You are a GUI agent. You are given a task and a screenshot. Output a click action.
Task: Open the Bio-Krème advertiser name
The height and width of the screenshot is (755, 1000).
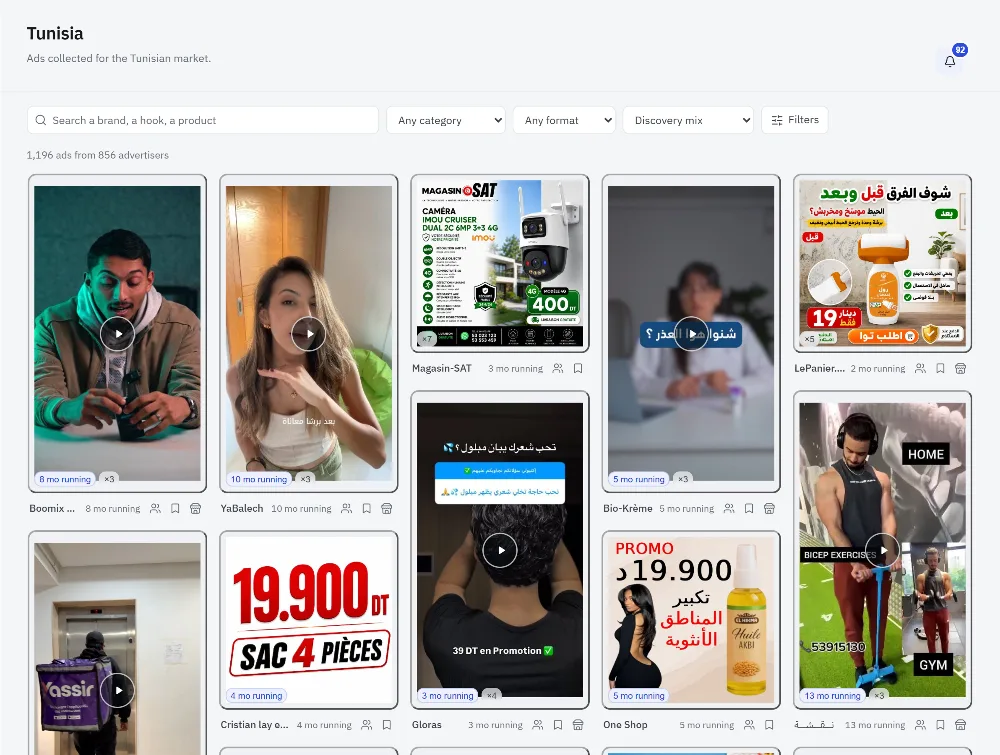tap(628, 508)
